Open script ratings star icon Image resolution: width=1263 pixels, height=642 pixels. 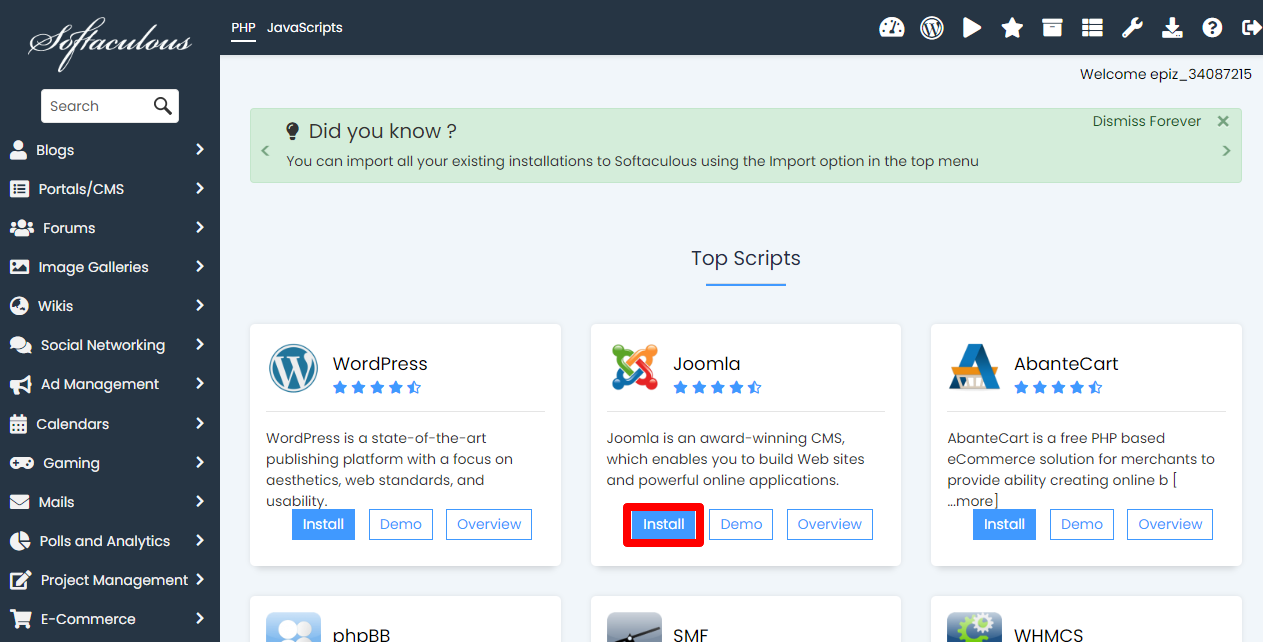[1012, 28]
